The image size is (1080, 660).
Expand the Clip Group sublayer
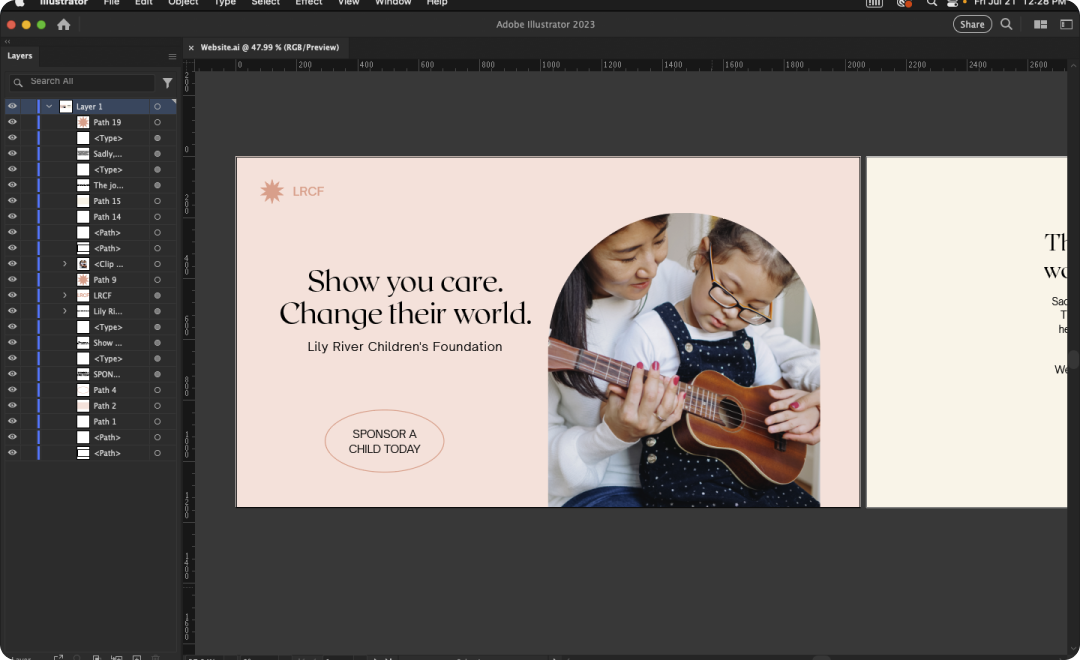(x=65, y=264)
